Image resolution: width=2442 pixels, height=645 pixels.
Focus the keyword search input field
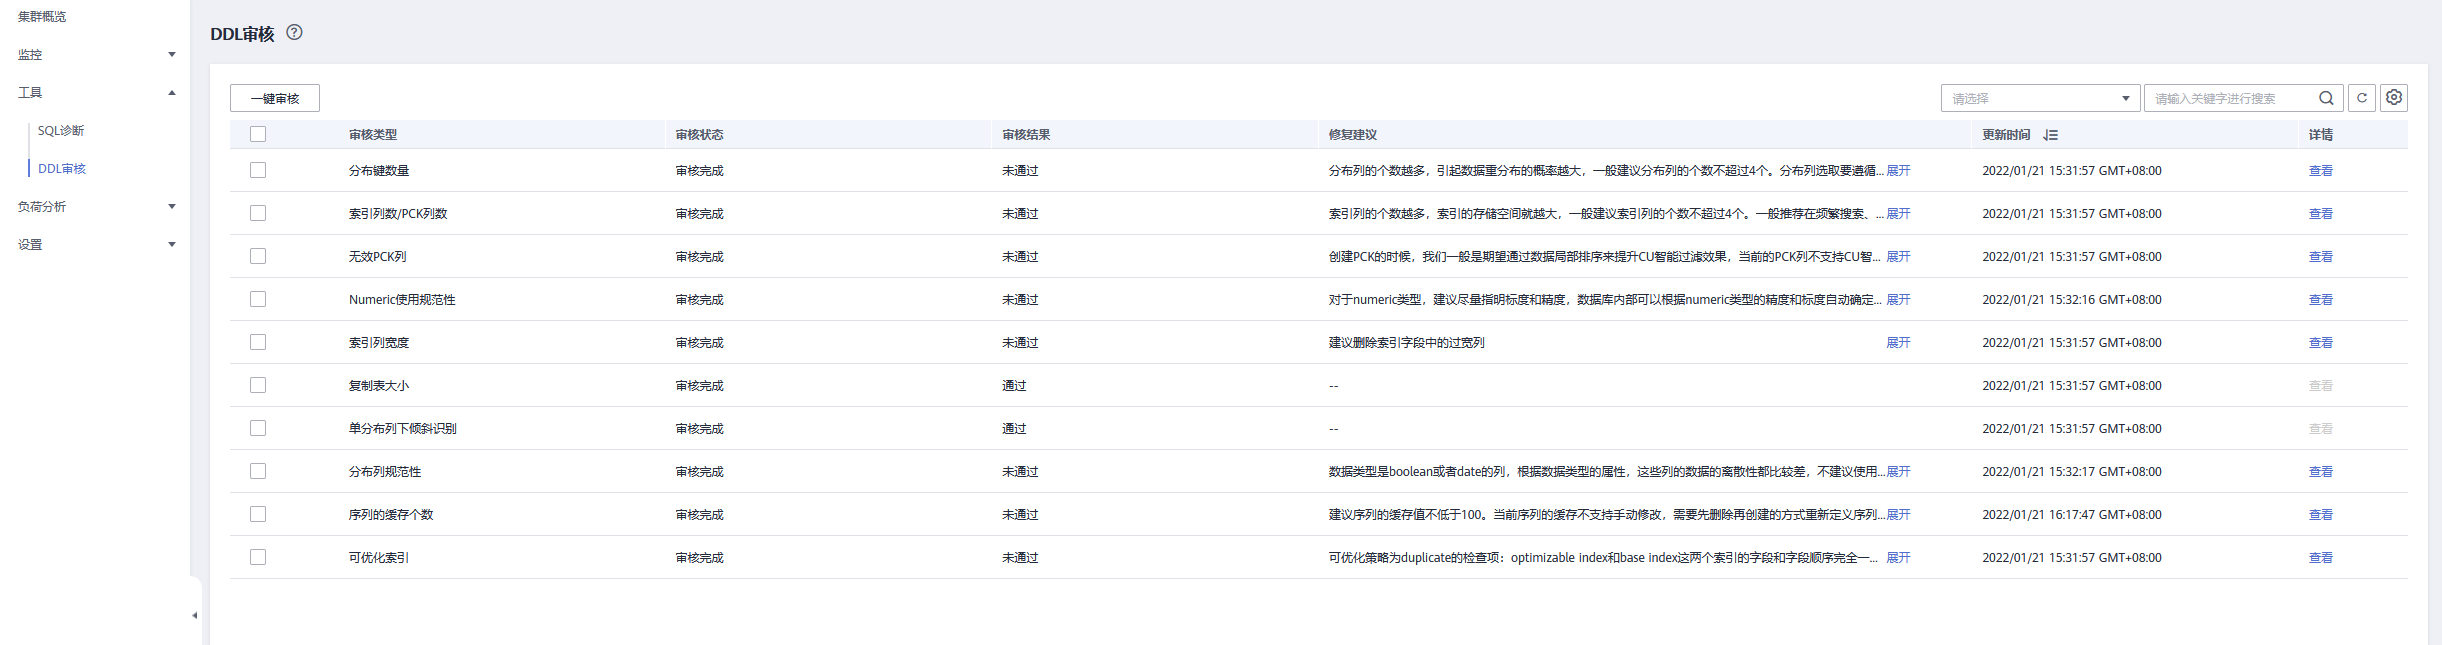click(x=2232, y=98)
